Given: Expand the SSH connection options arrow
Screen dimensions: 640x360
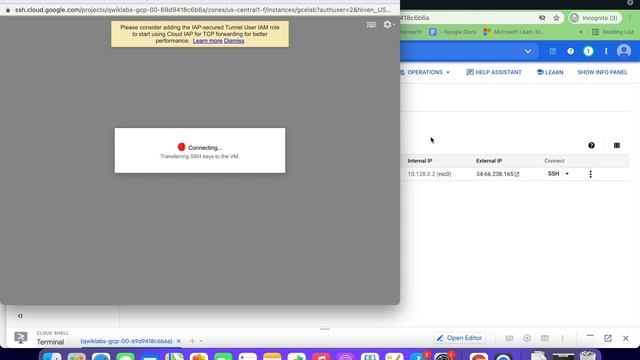Looking at the screenshot, I should (567, 174).
